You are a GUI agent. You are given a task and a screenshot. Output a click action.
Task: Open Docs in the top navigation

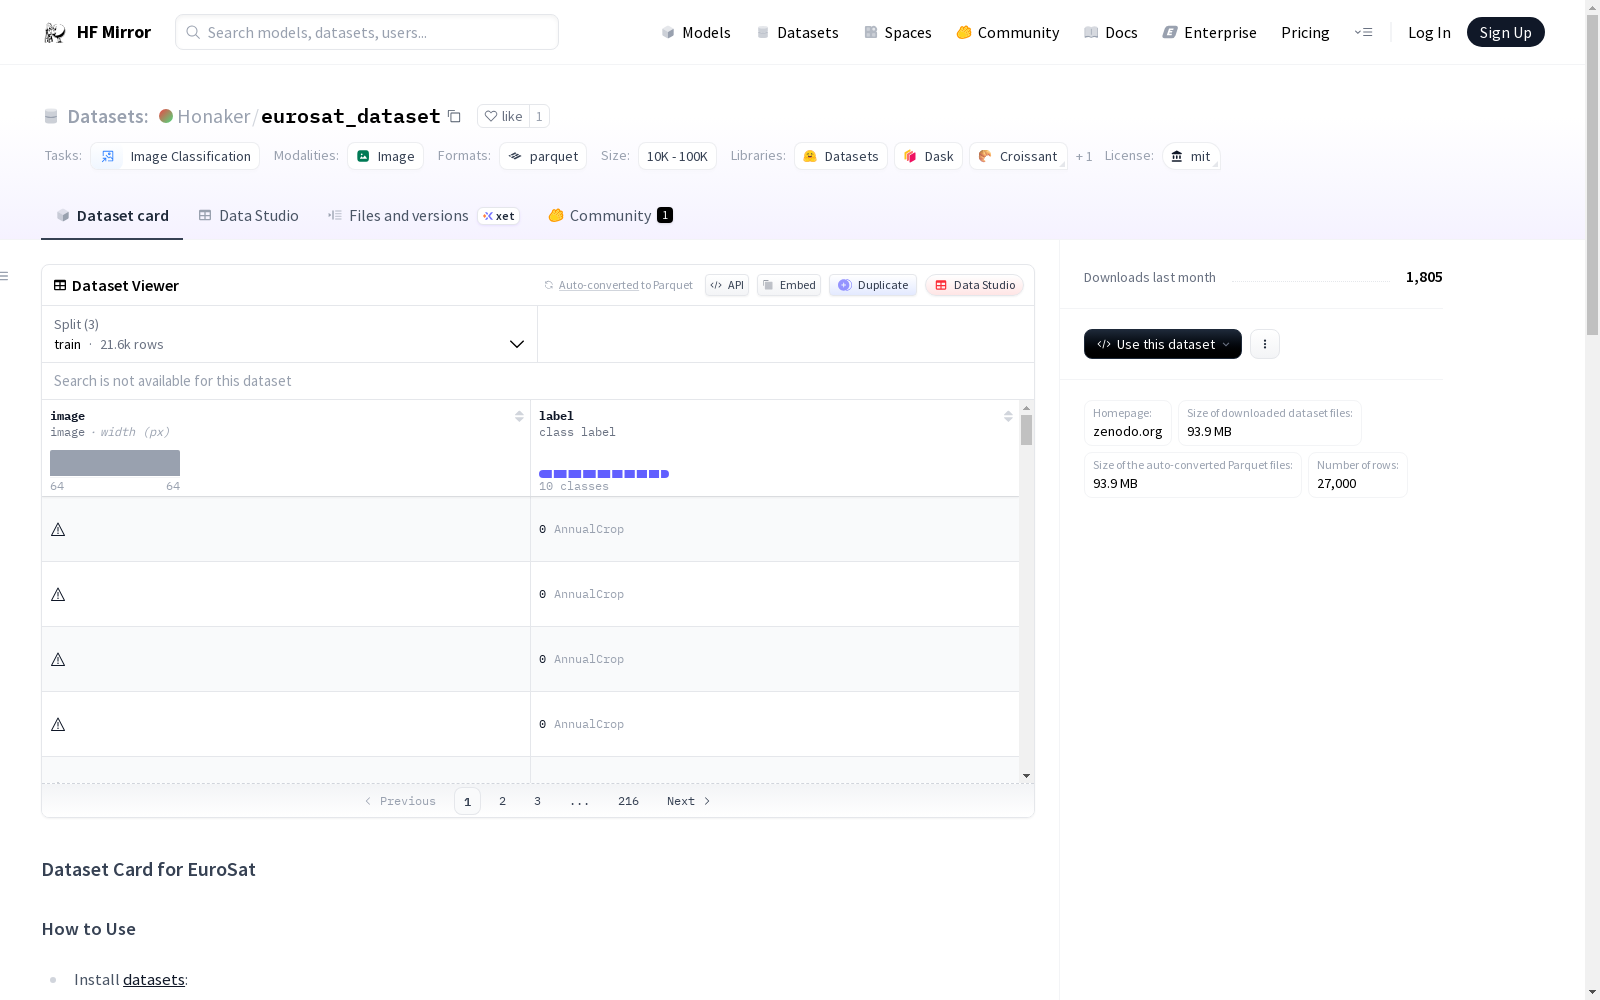[1111, 32]
